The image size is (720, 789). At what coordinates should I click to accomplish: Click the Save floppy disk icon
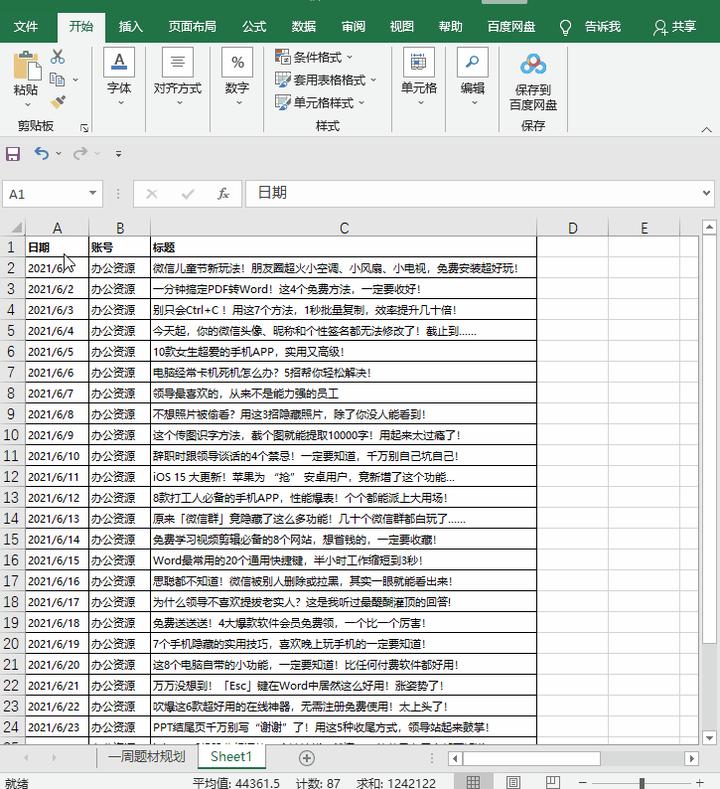(x=13, y=154)
